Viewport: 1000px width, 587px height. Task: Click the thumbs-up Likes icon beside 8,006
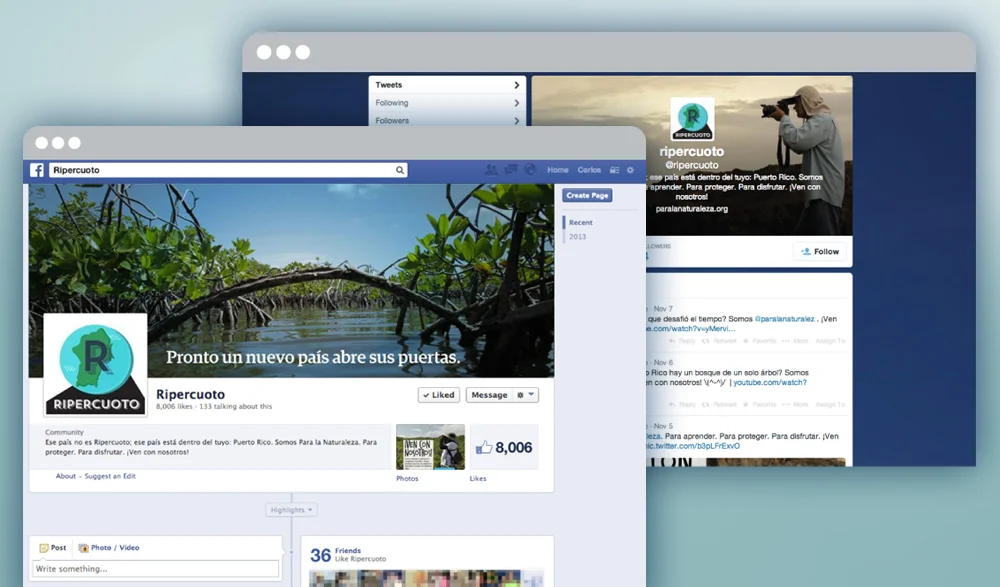point(484,447)
